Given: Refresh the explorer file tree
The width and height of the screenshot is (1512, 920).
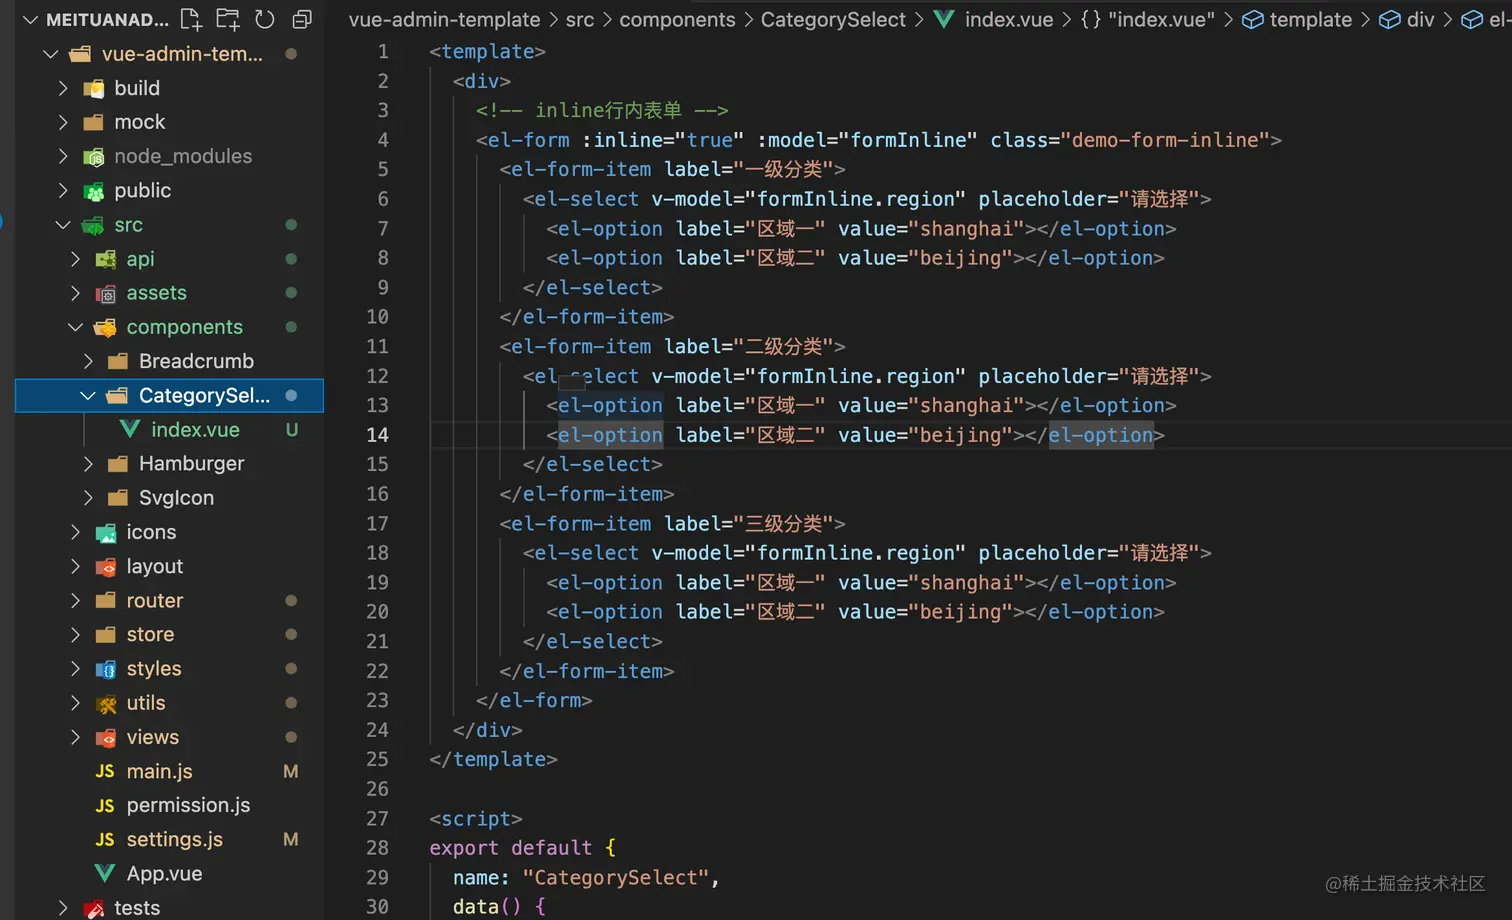Looking at the screenshot, I should (x=265, y=19).
